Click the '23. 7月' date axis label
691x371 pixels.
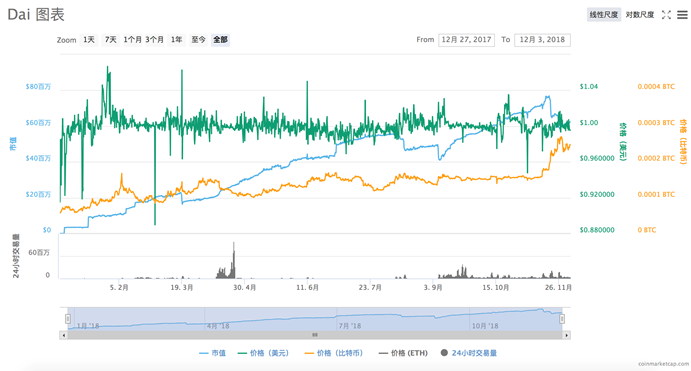click(x=370, y=288)
